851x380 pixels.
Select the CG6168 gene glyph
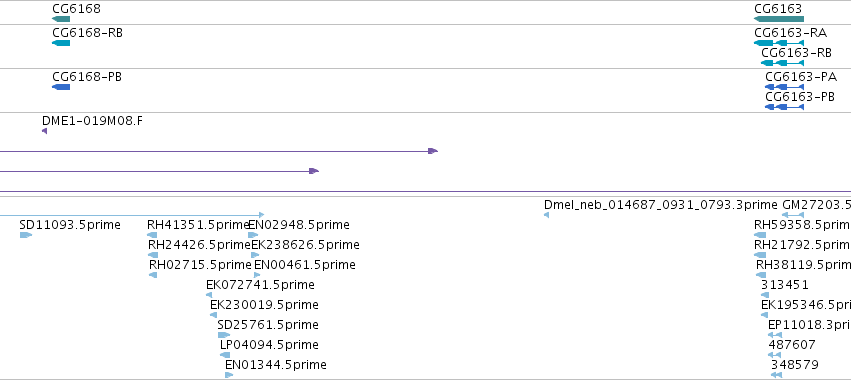[x=61, y=19]
